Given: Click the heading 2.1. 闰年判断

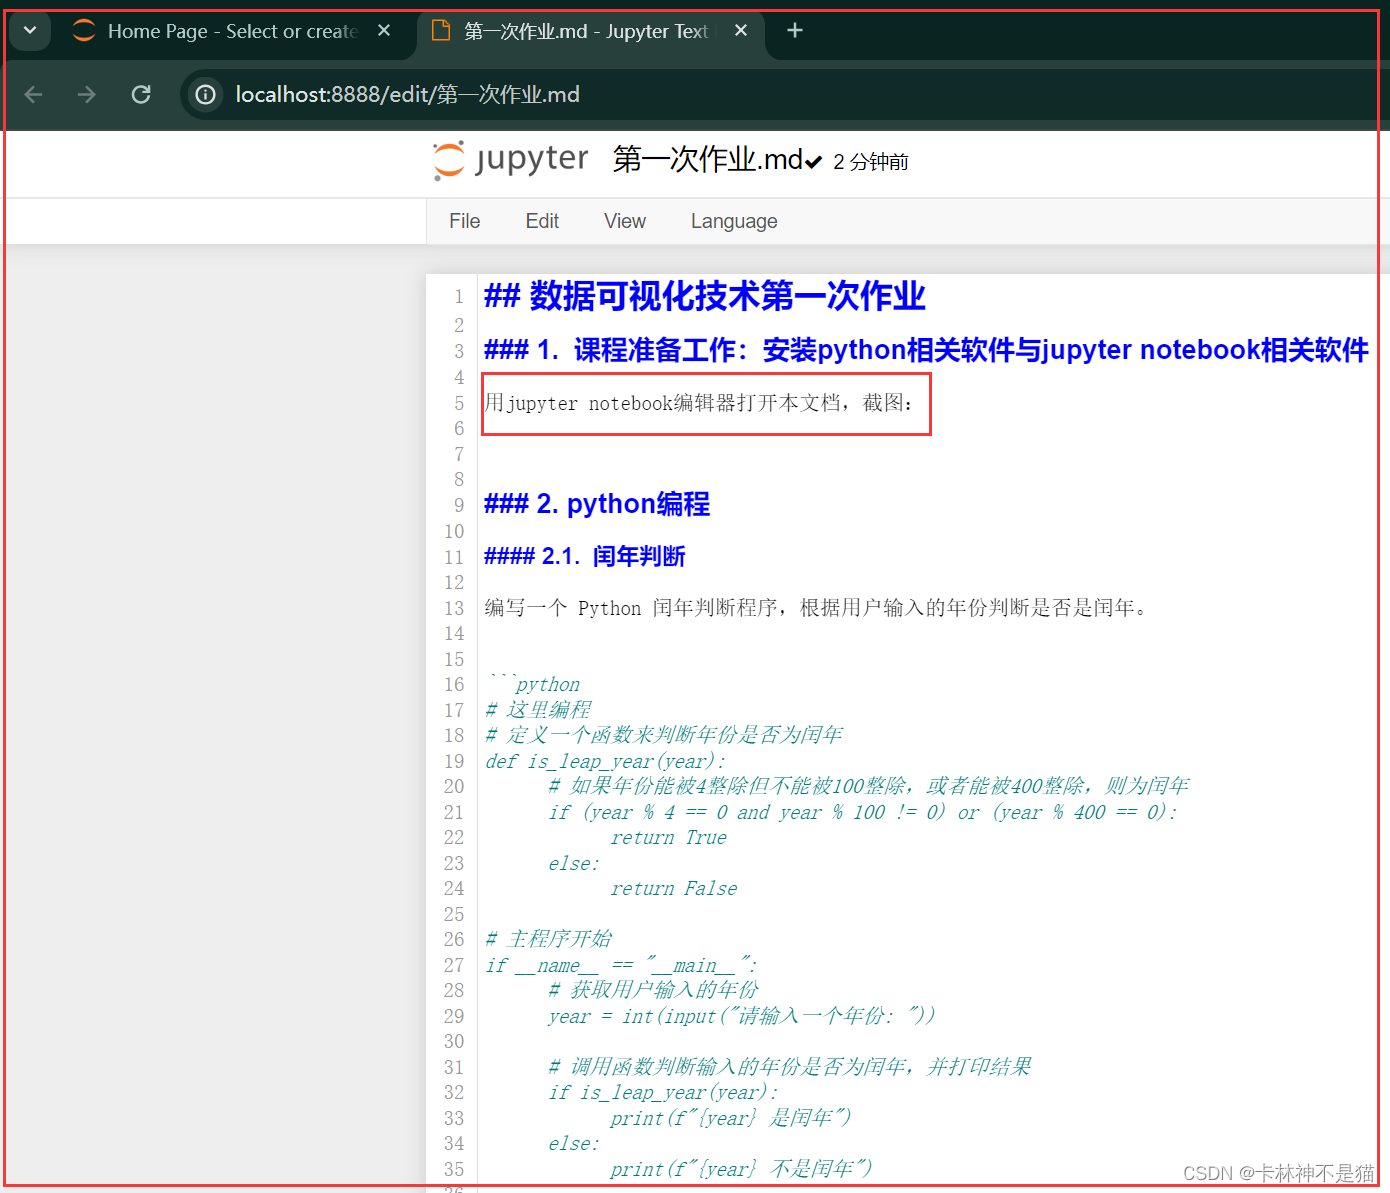Looking at the screenshot, I should (585, 556).
